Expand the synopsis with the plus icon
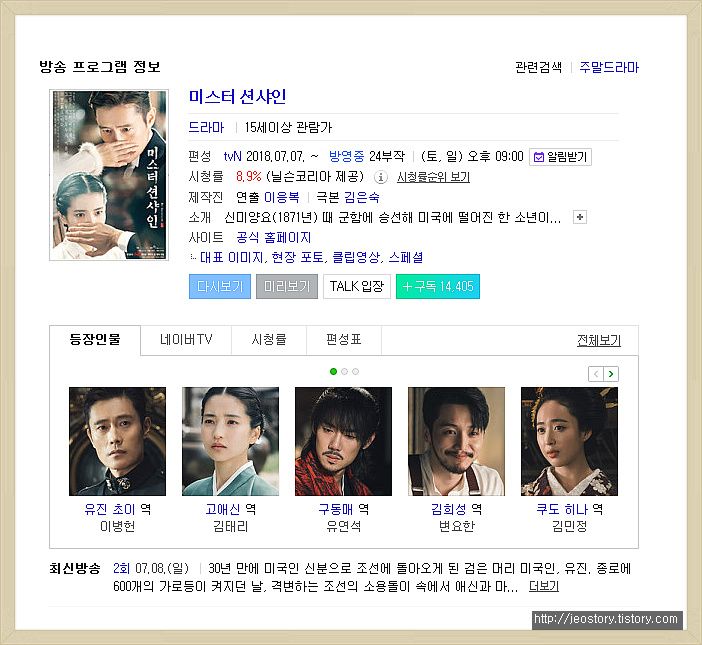 [580, 217]
